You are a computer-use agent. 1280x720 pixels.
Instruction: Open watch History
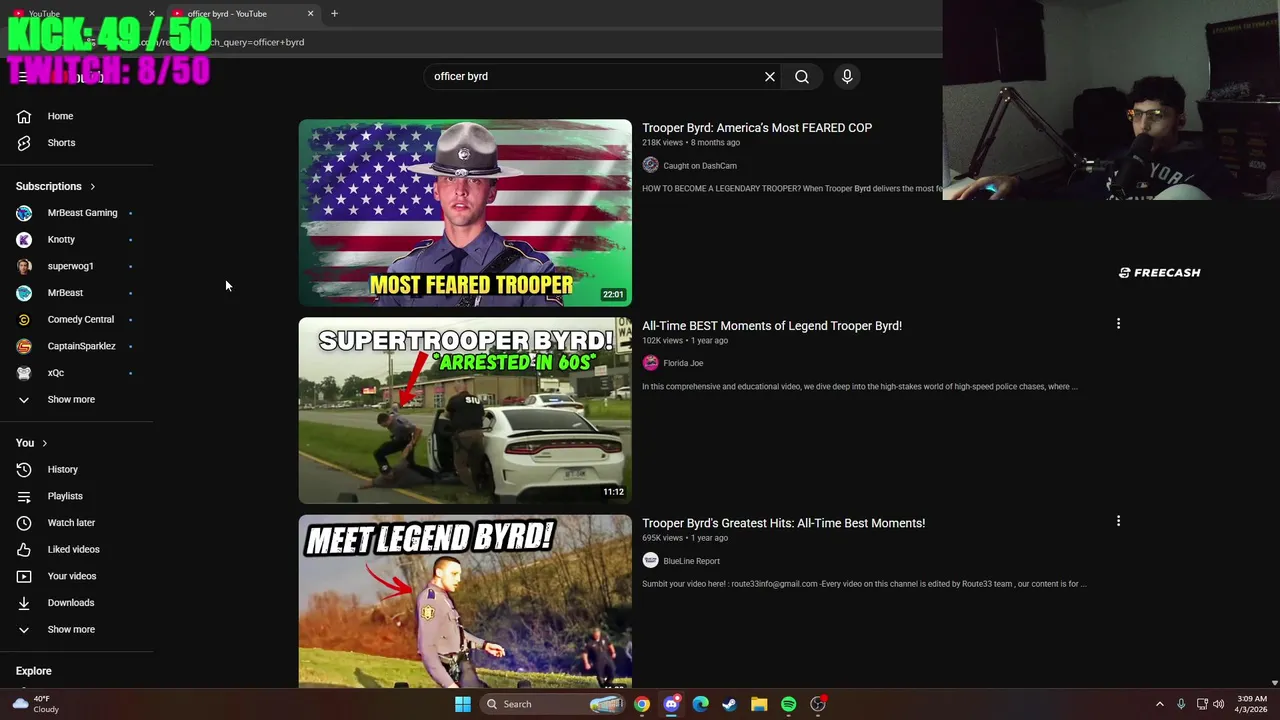tap(62, 470)
